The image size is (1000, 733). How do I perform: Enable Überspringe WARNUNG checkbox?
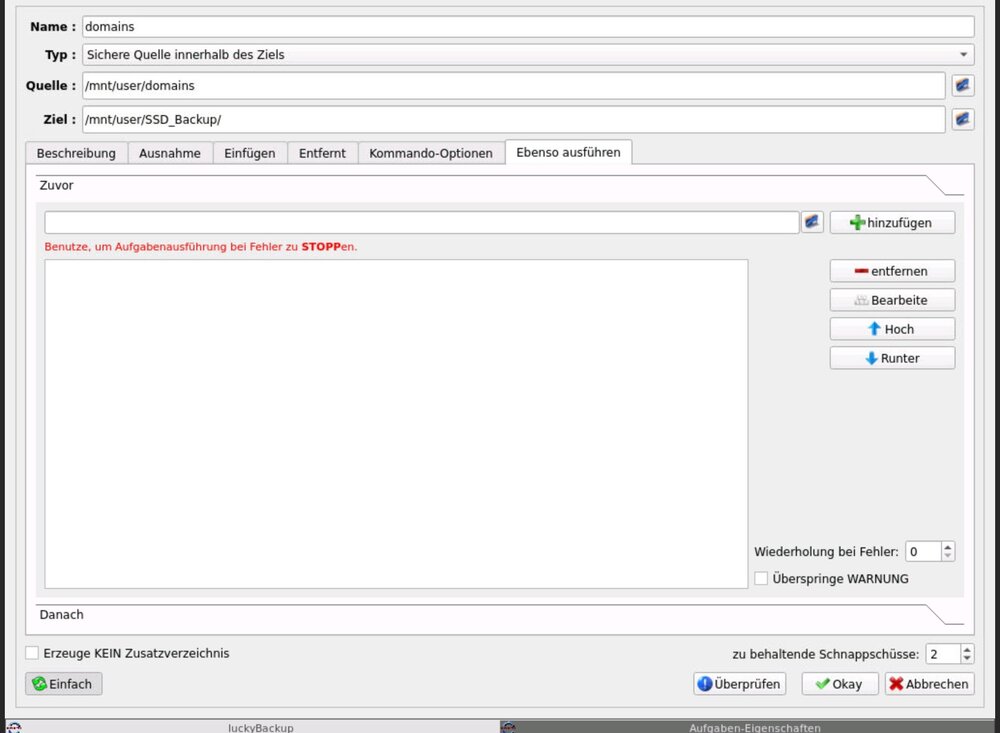761,579
